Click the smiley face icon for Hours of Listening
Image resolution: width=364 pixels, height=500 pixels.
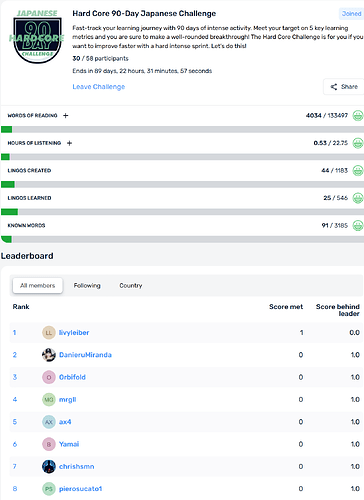[358, 143]
